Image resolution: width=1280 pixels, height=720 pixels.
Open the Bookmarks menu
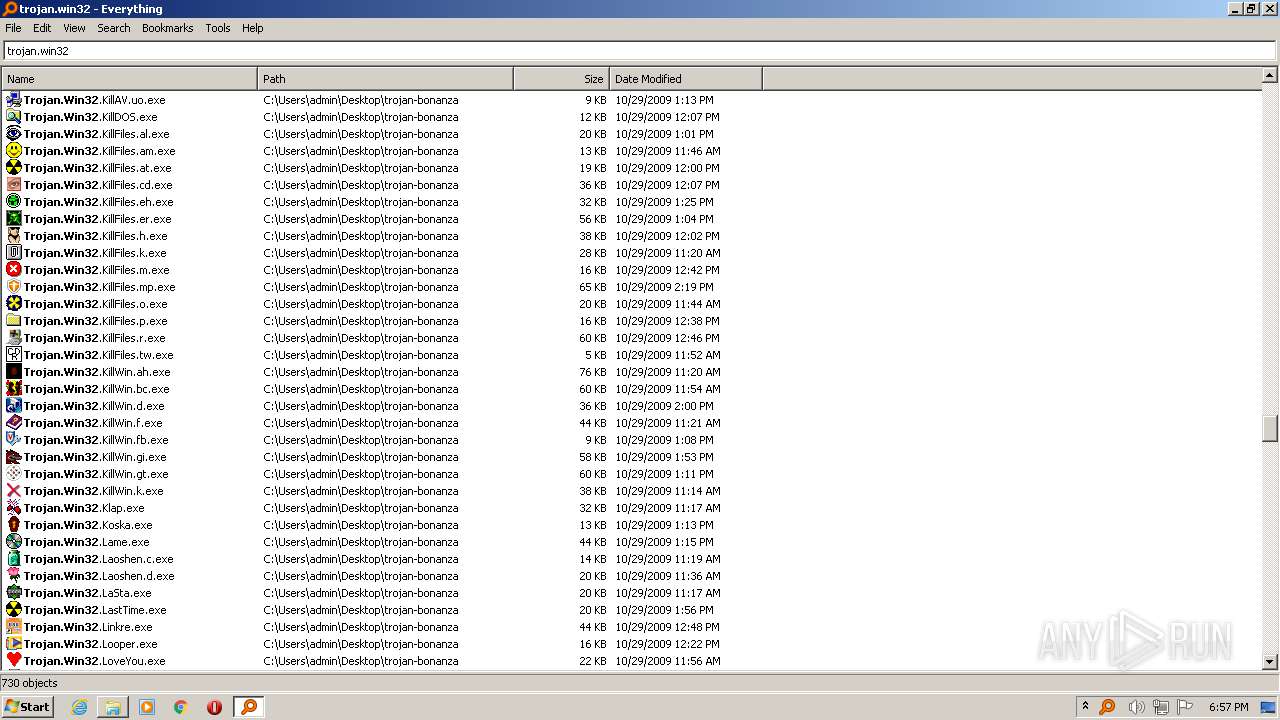coord(167,28)
